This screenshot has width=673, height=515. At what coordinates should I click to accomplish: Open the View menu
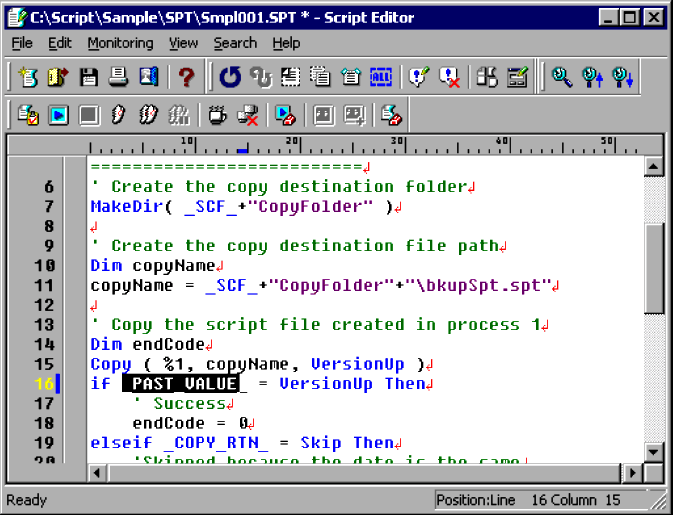[183, 43]
